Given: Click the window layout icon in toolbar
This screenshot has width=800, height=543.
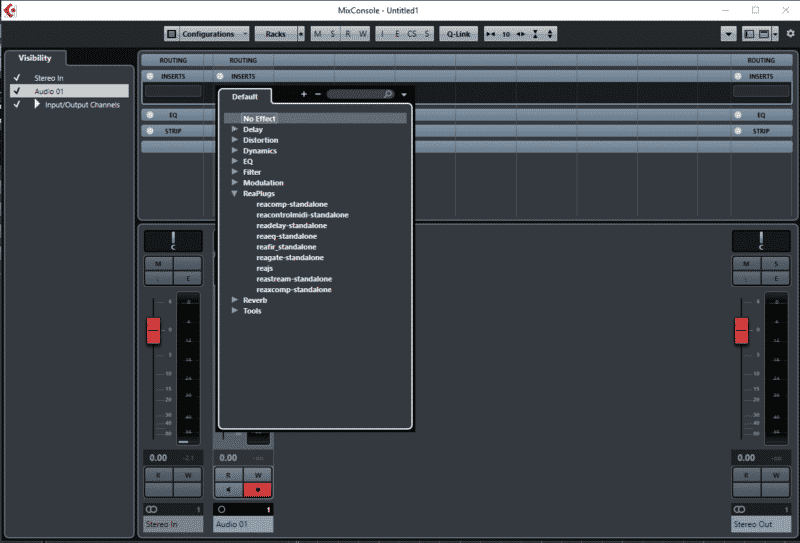Looking at the screenshot, I should pyautogui.click(x=748, y=34).
